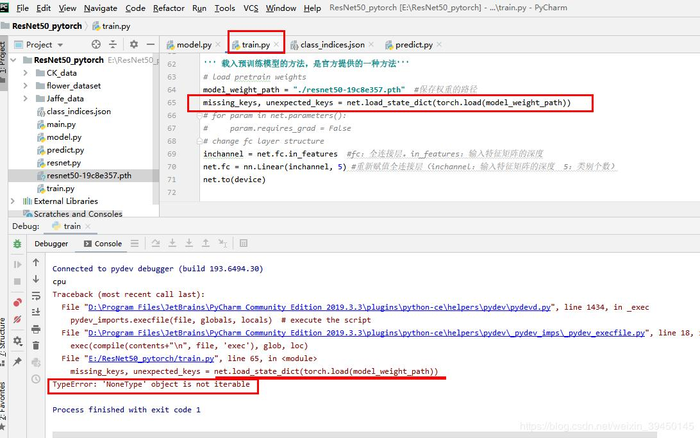Click Step Into My Code icon
The image size is (700, 438).
click(x=189, y=243)
